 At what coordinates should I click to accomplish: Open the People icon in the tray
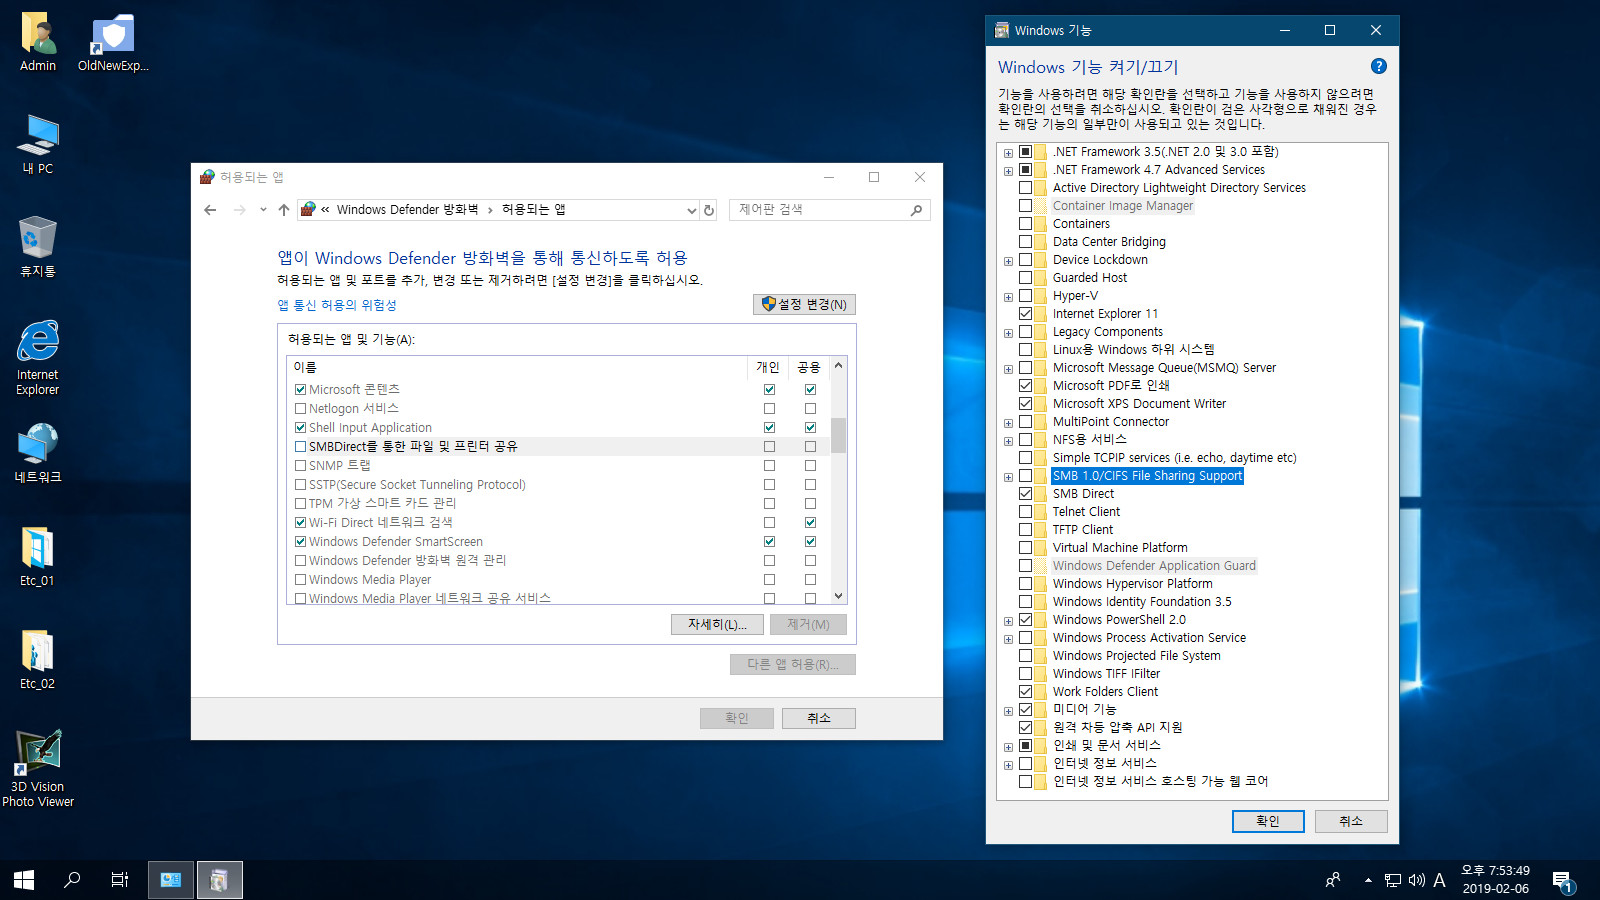click(x=1333, y=880)
